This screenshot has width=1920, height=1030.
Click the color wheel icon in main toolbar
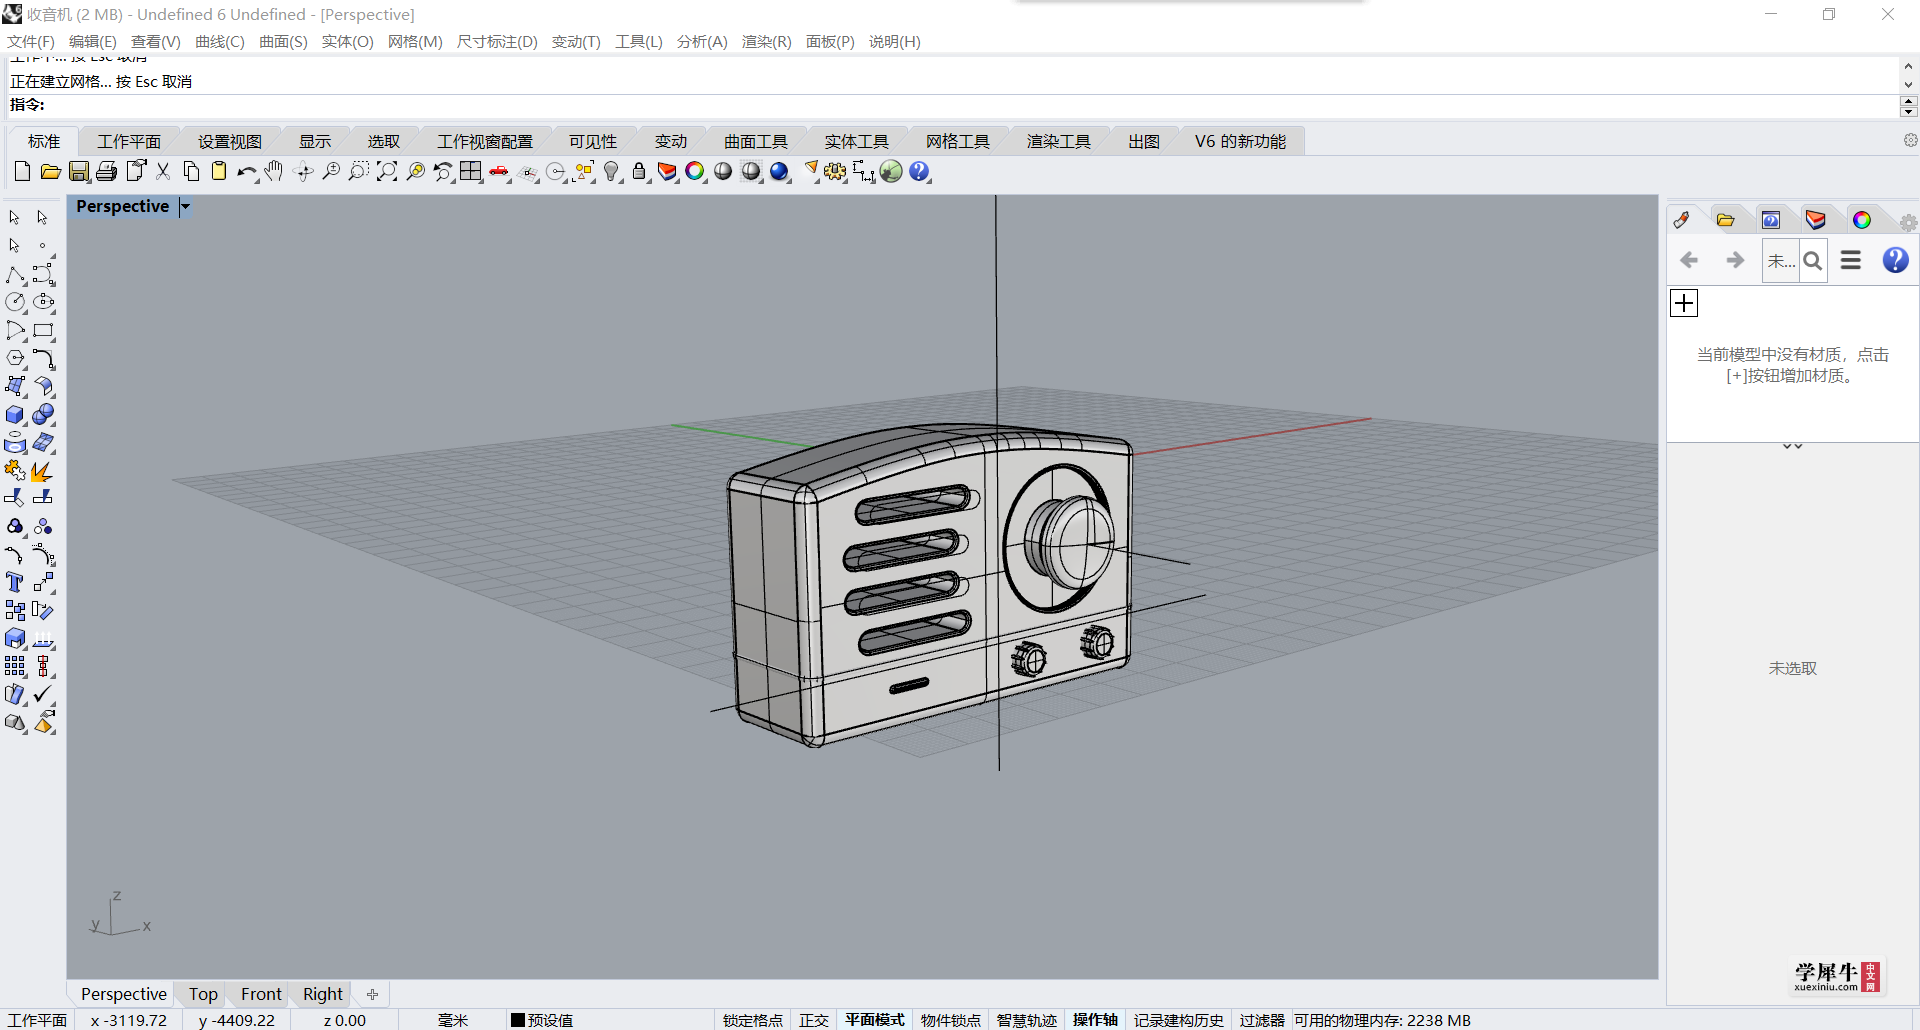695,172
